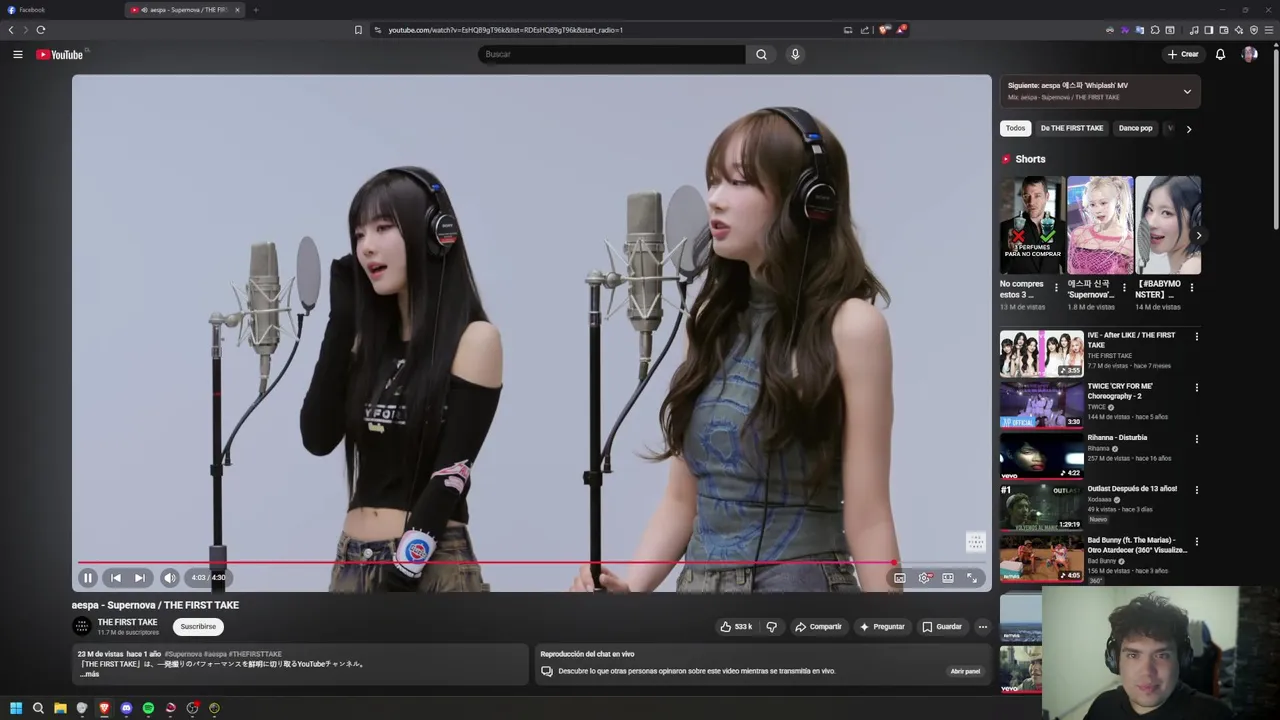The height and width of the screenshot is (720, 1280).
Task: Open TWICE CRY FOR ME video
Action: 1042,405
